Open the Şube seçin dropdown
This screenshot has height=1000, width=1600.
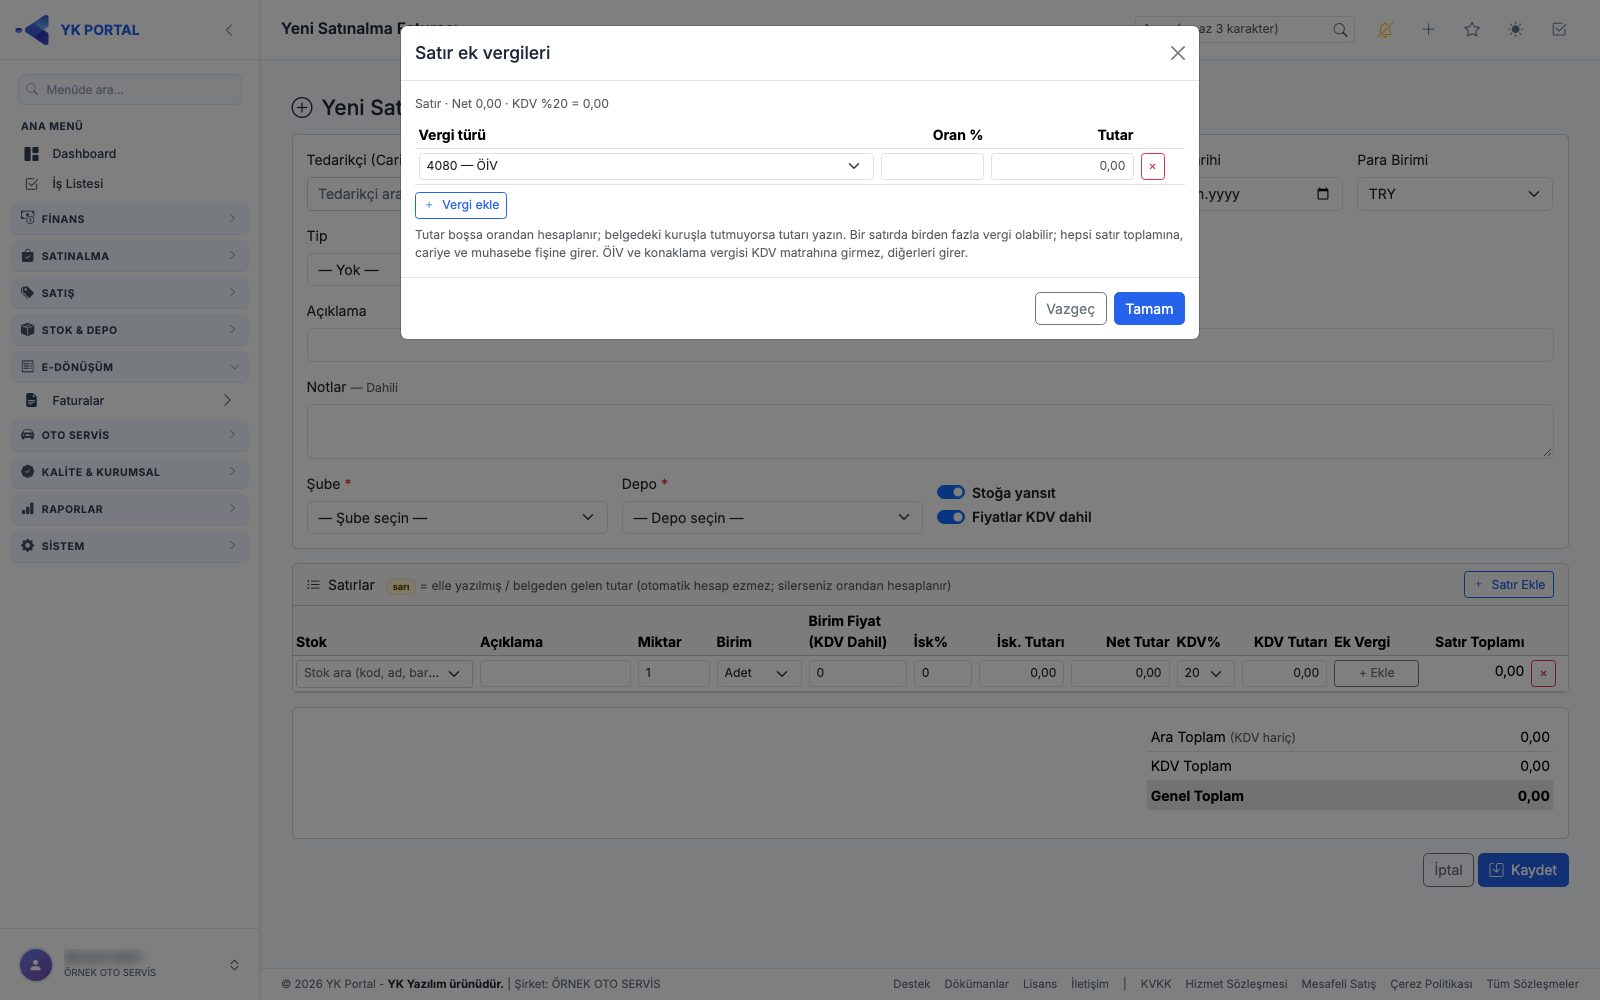(x=457, y=518)
